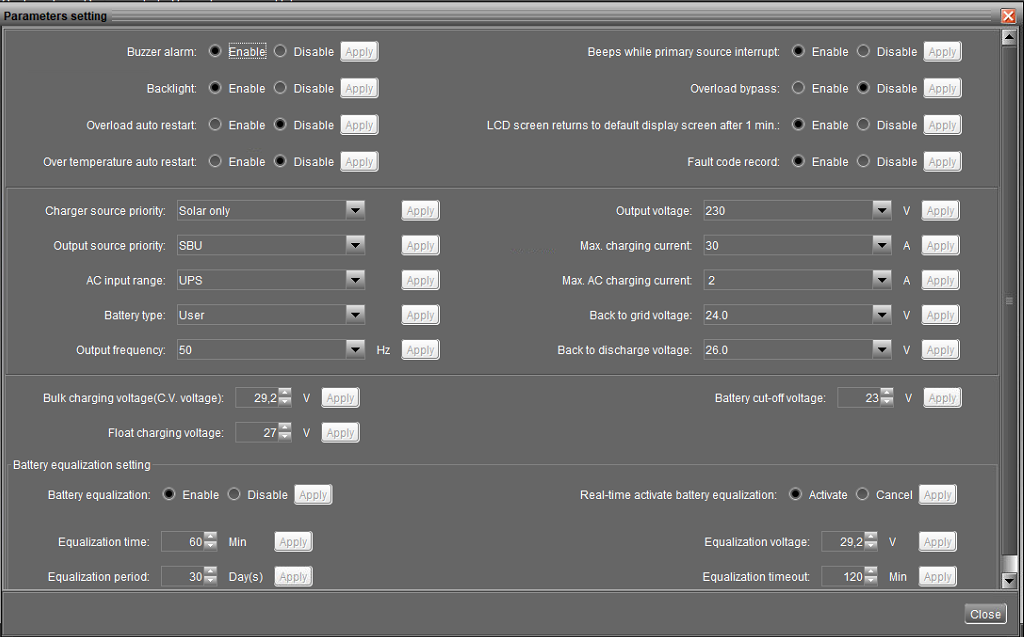
Task: Increase Equalization time spinner value
Action: coord(210,537)
